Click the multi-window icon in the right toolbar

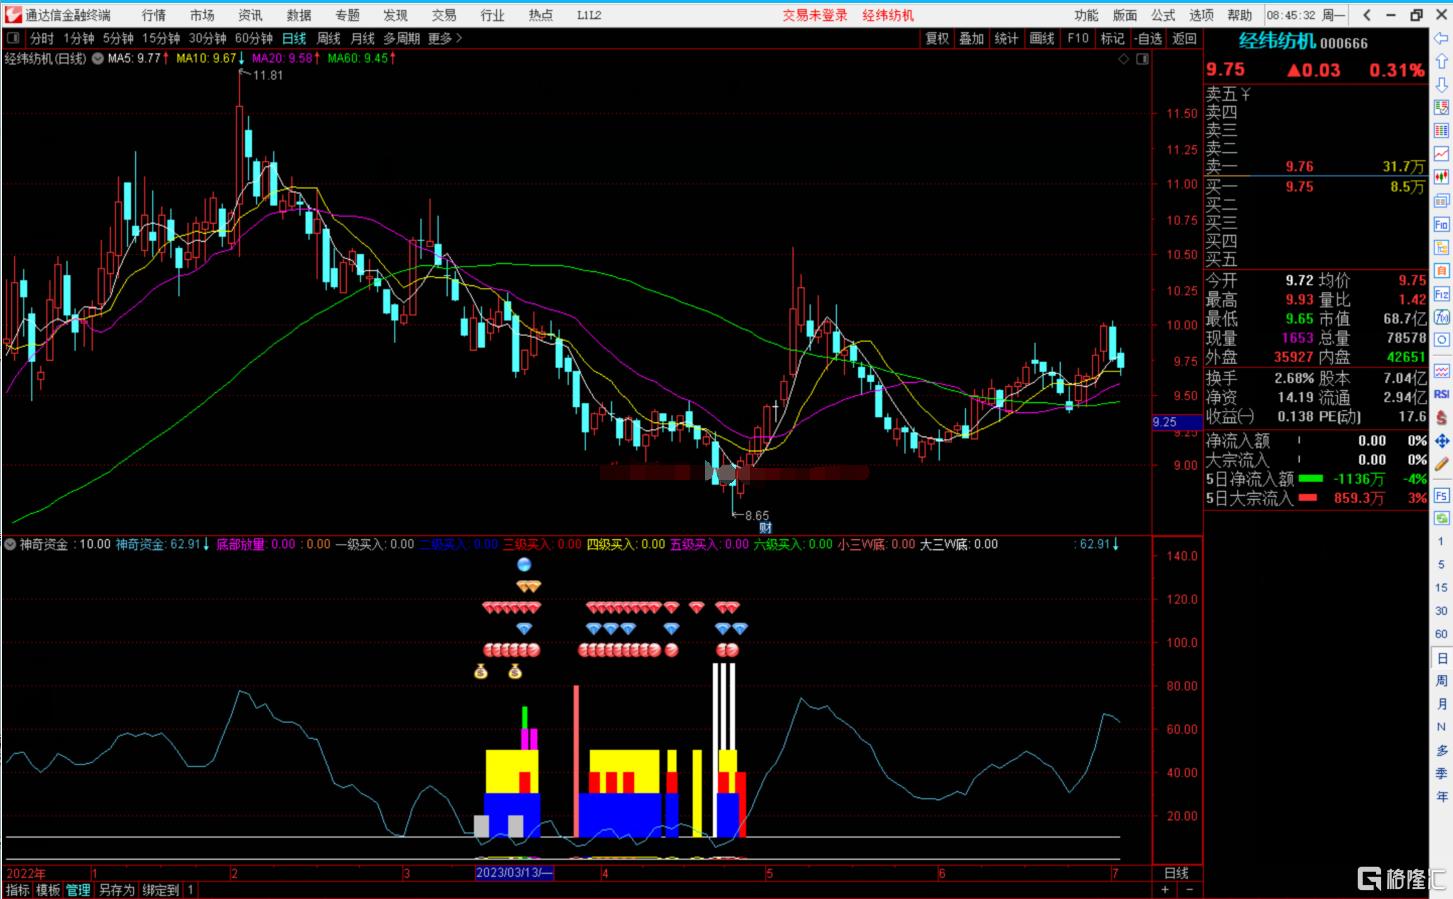click(x=1441, y=201)
